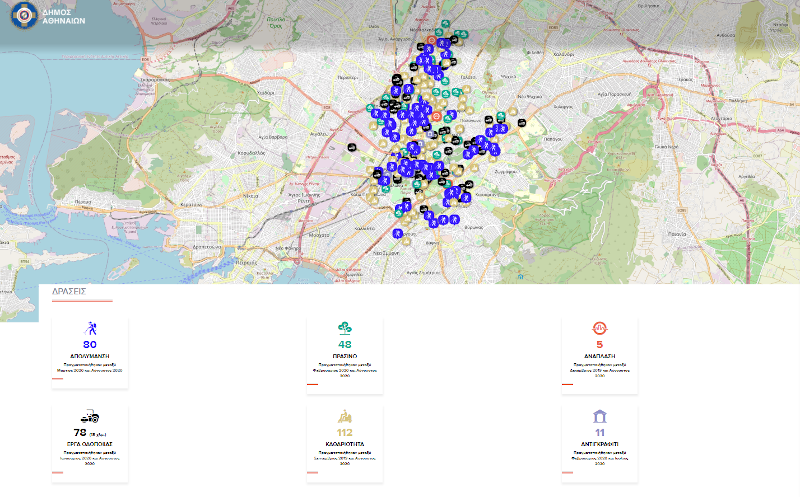Click the beige ΚΑΘΑΡΙΟΤΗΤΑ cleaning icon
This screenshot has width=800, height=497.
pyautogui.click(x=345, y=416)
